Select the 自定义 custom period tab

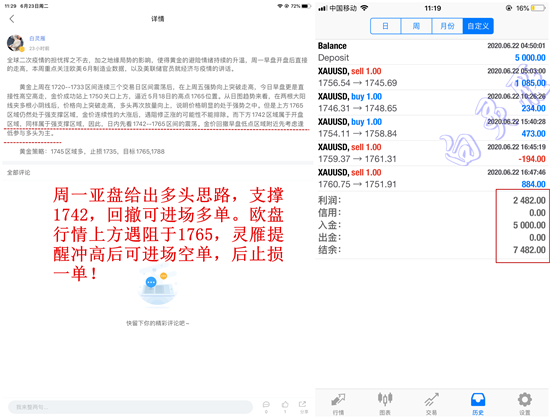478,26
